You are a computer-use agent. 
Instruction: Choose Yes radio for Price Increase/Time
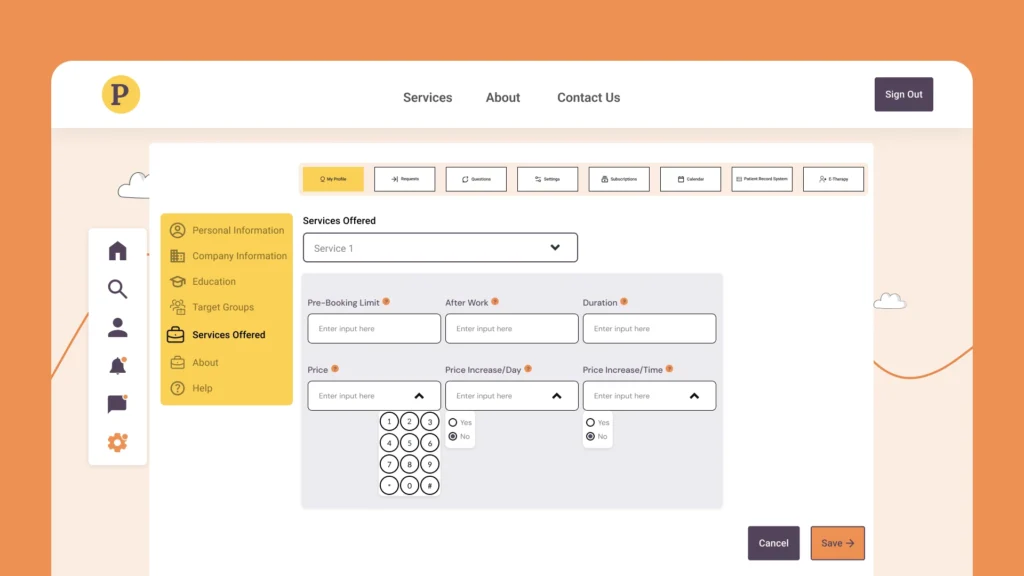coord(590,423)
